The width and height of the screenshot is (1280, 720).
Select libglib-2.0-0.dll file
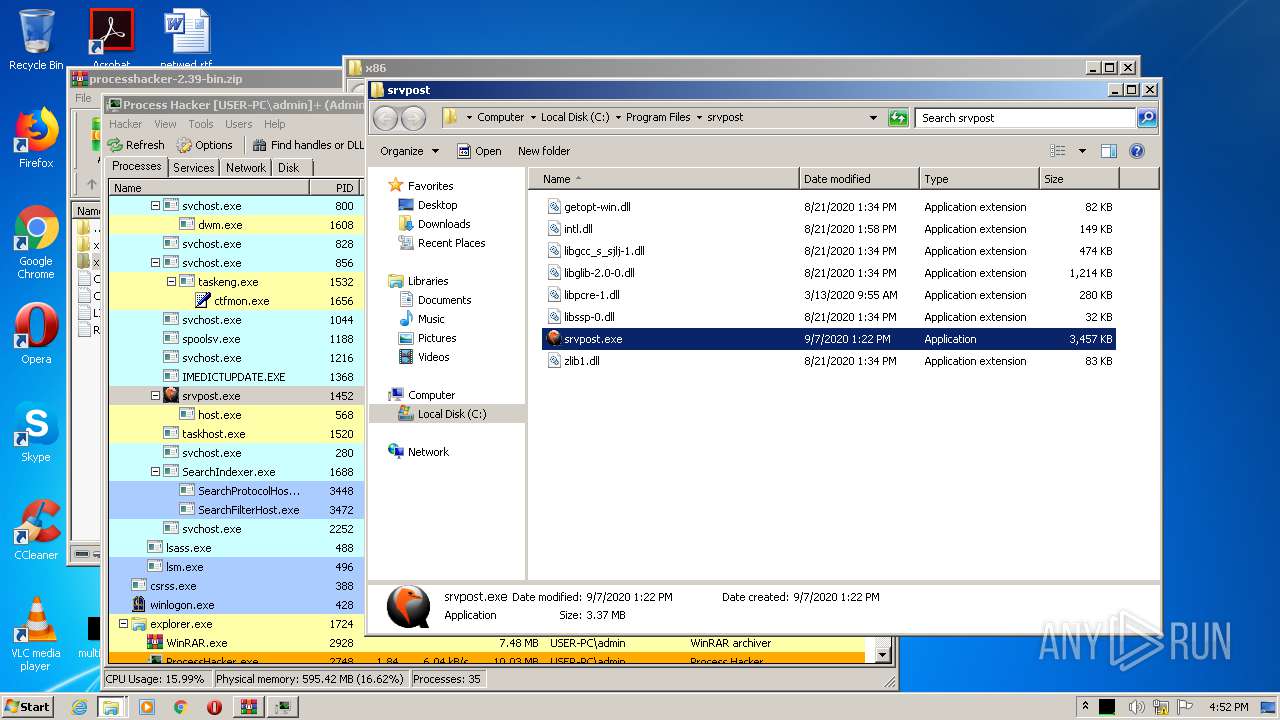[829, 273]
